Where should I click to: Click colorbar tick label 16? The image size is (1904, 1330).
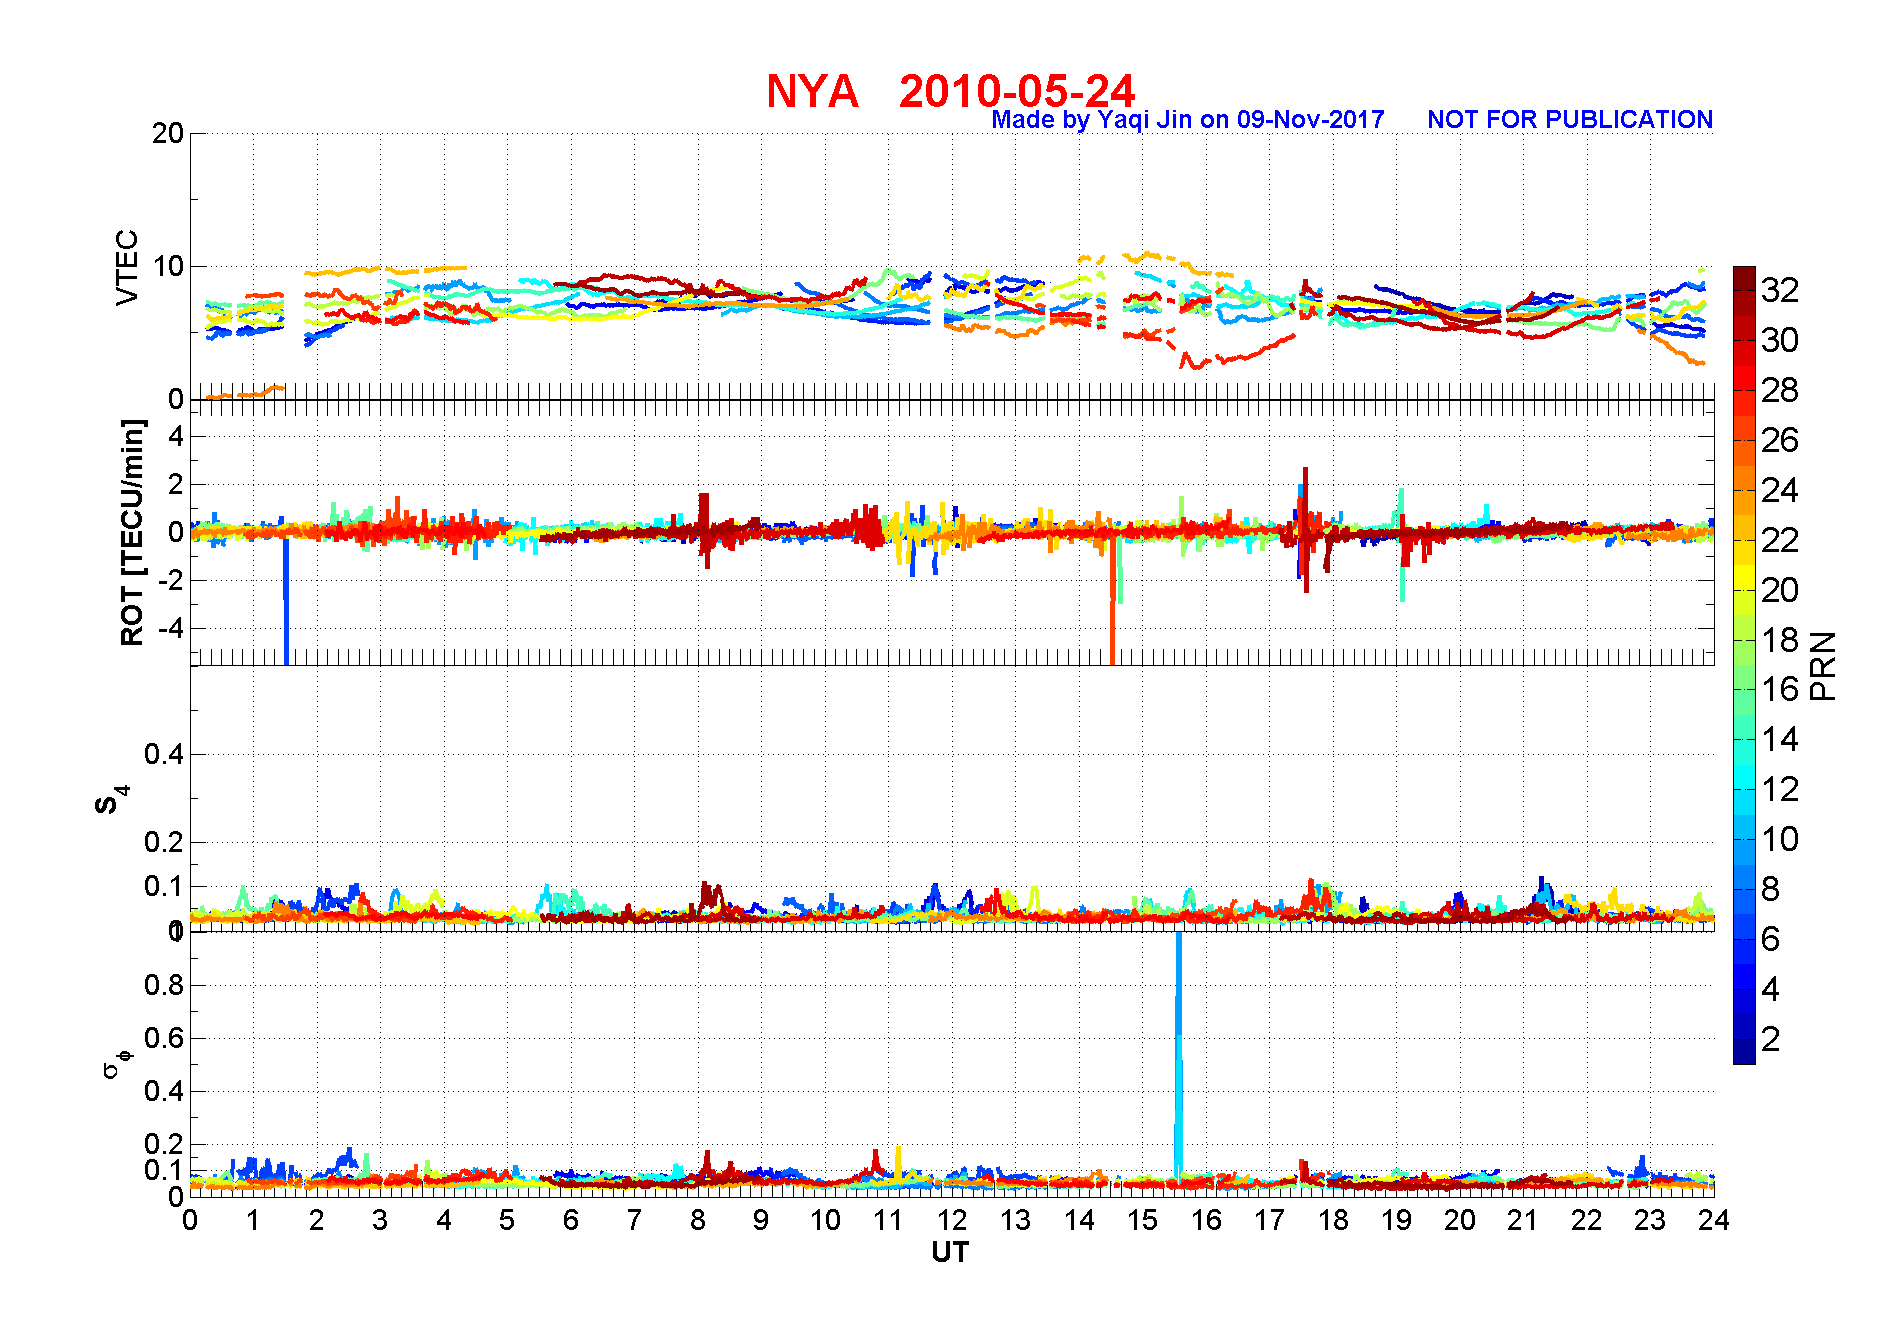(x=1780, y=689)
